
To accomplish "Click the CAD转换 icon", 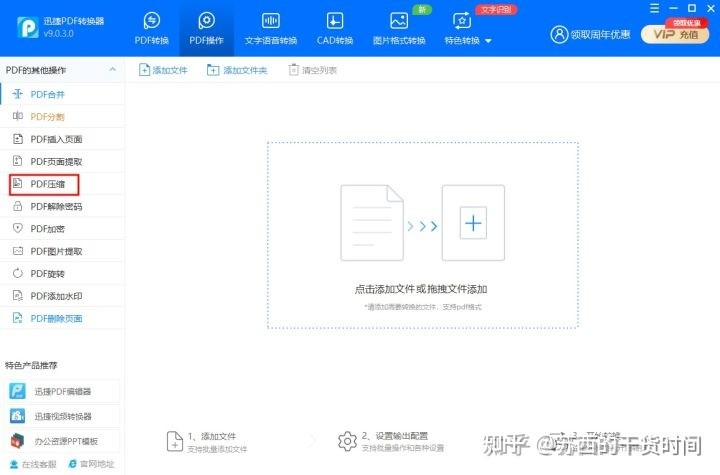I will click(x=335, y=21).
